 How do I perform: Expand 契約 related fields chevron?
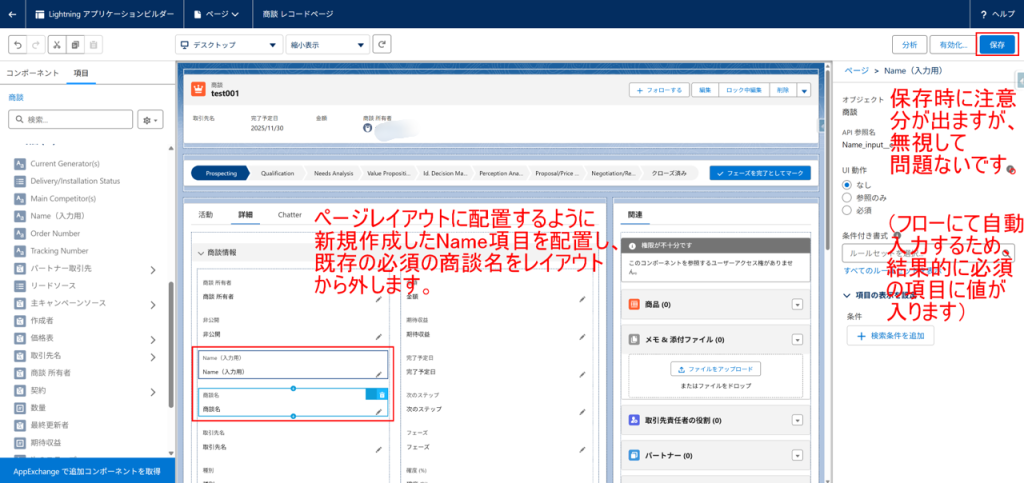153,392
